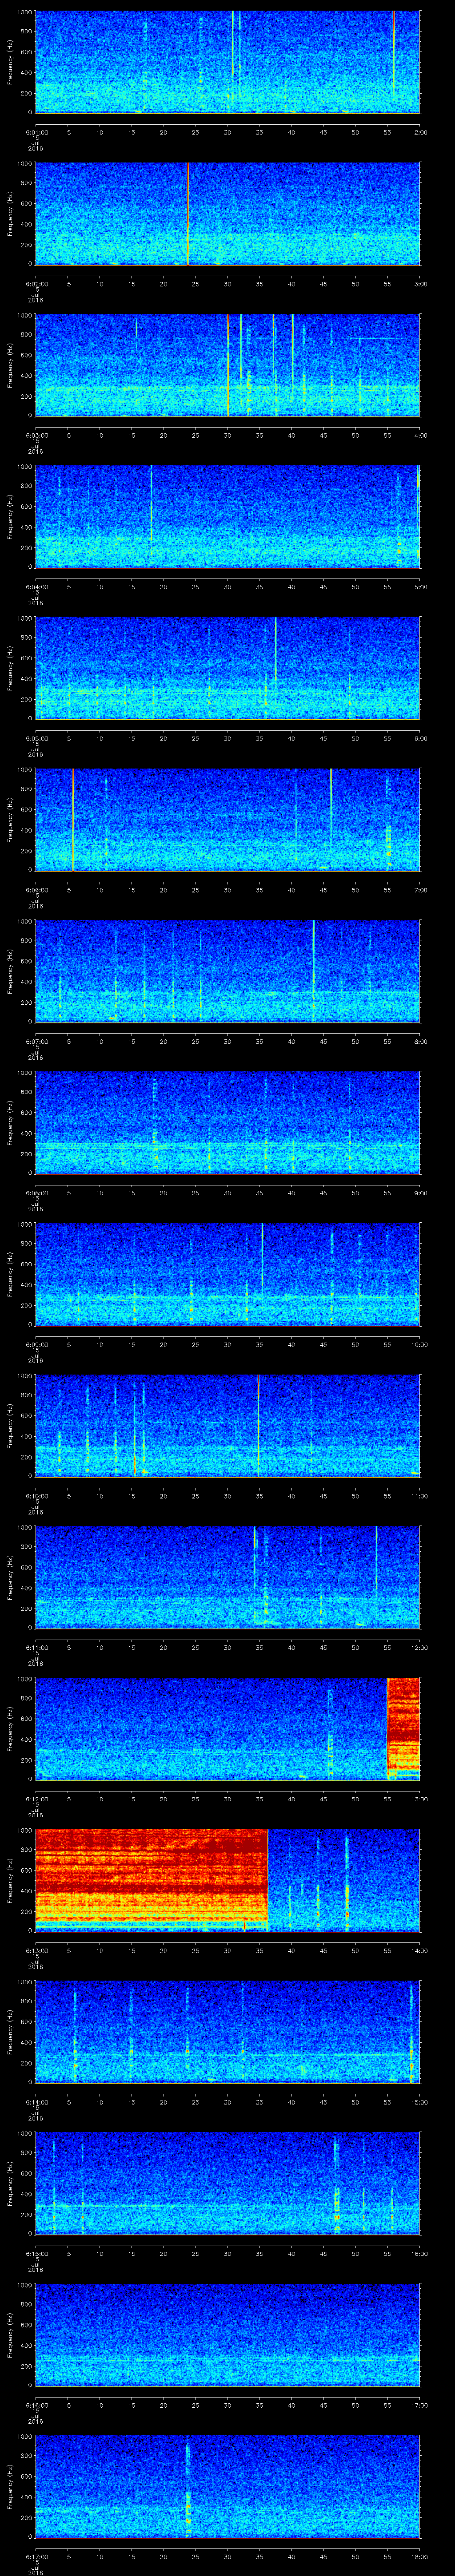Select the spectrogram panel starting at 6:15:00
The image size is (455, 2576).
227,2182
